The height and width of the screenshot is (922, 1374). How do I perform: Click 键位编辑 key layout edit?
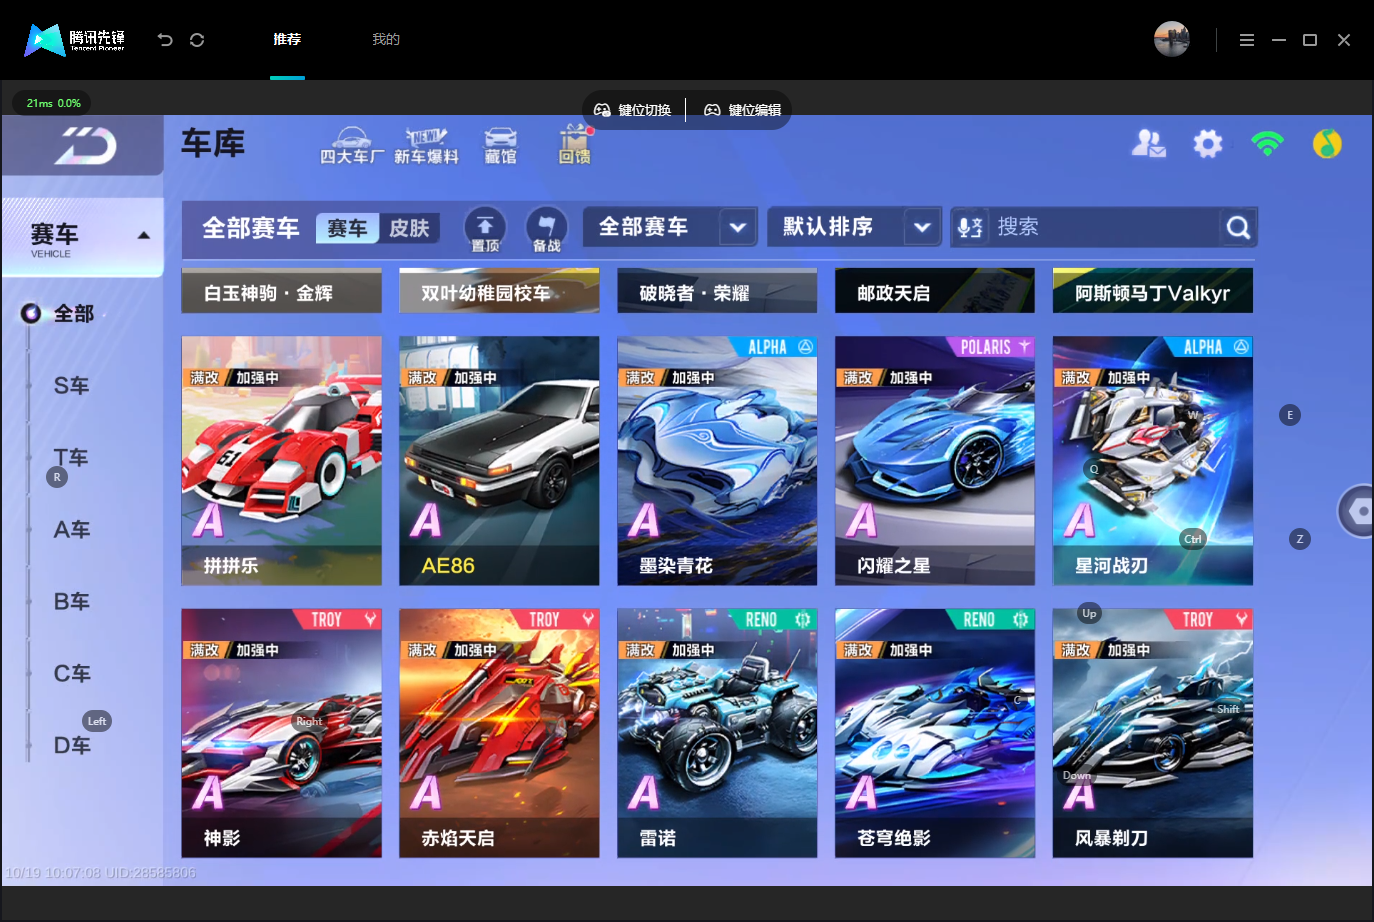[743, 110]
